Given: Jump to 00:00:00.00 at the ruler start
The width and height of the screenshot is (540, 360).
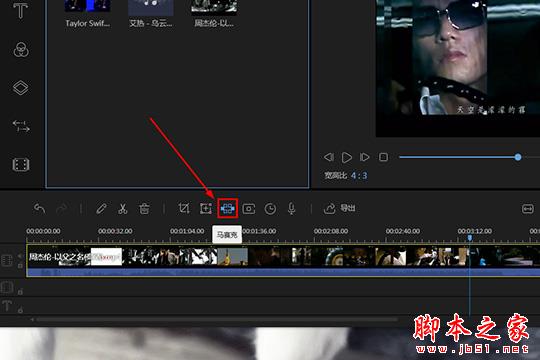Looking at the screenshot, I should [43, 231].
